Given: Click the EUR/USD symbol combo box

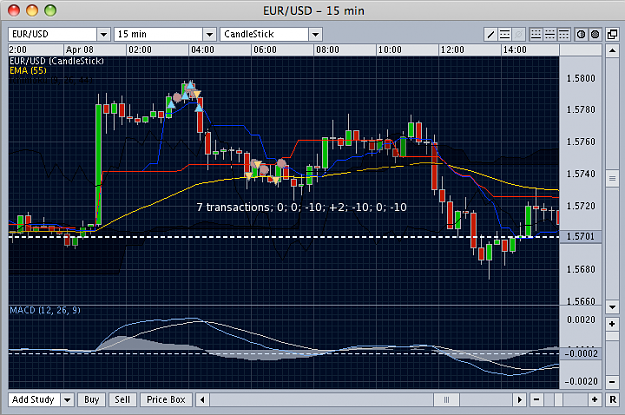Looking at the screenshot, I should point(59,35).
